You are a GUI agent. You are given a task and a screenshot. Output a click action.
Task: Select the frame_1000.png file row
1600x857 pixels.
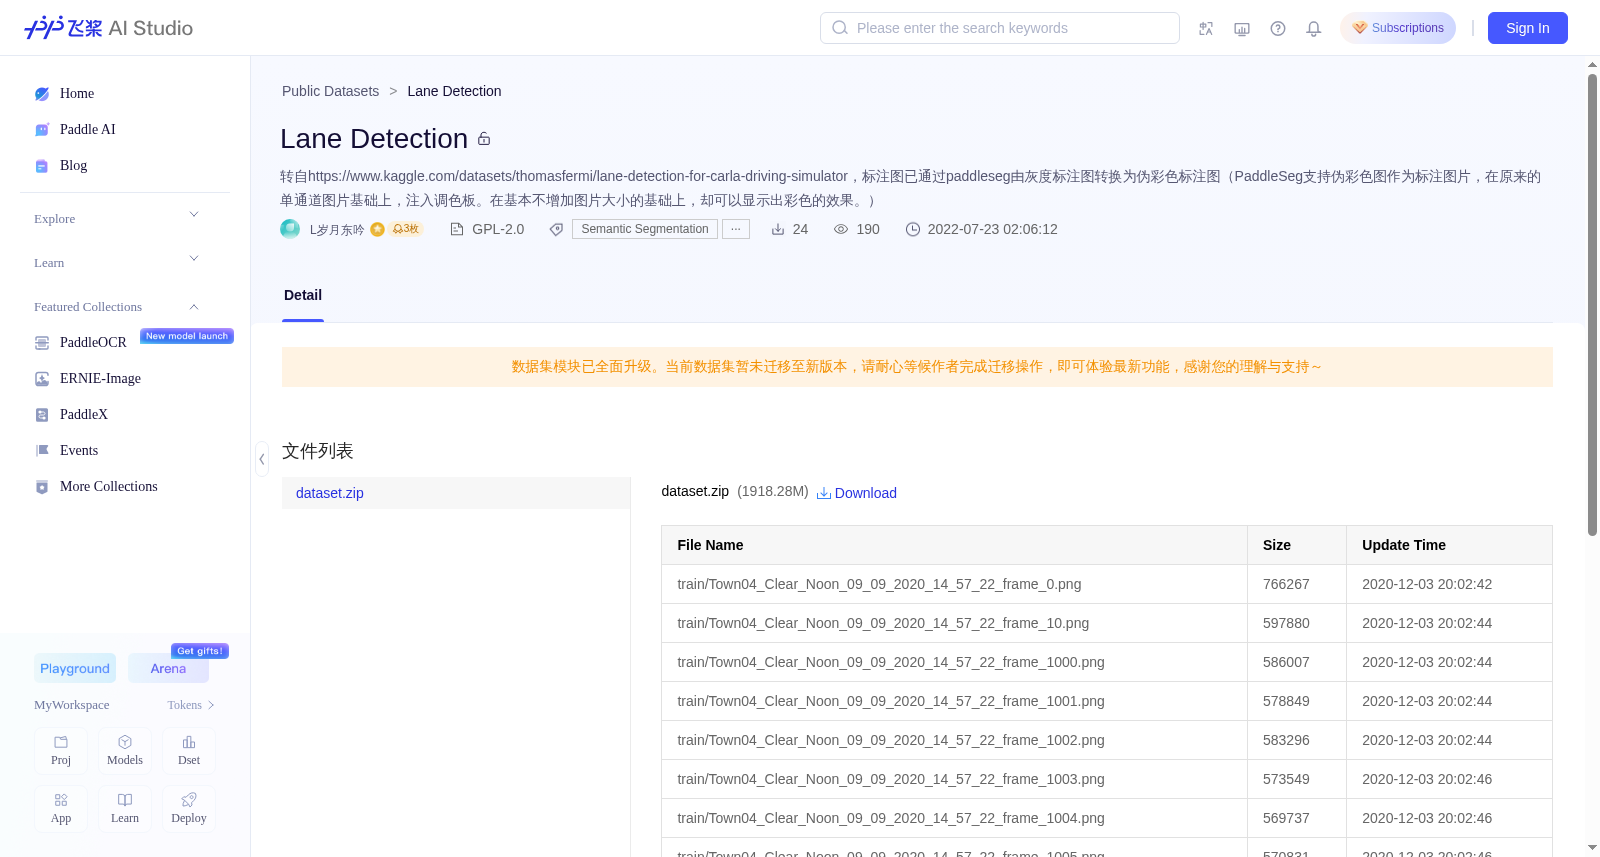tap(1107, 662)
